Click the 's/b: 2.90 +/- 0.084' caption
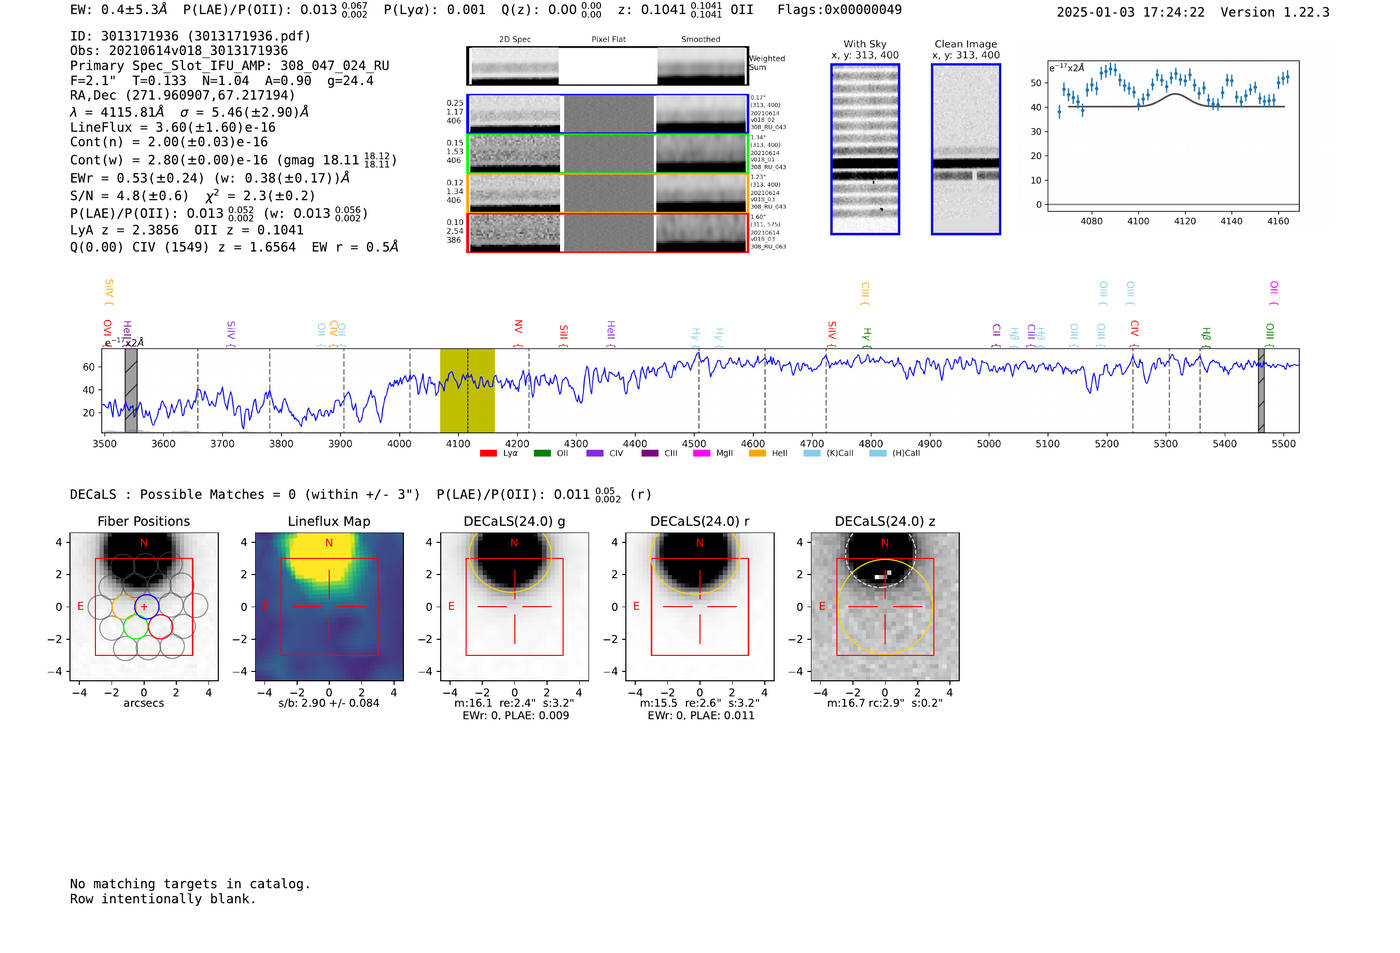 click(329, 703)
